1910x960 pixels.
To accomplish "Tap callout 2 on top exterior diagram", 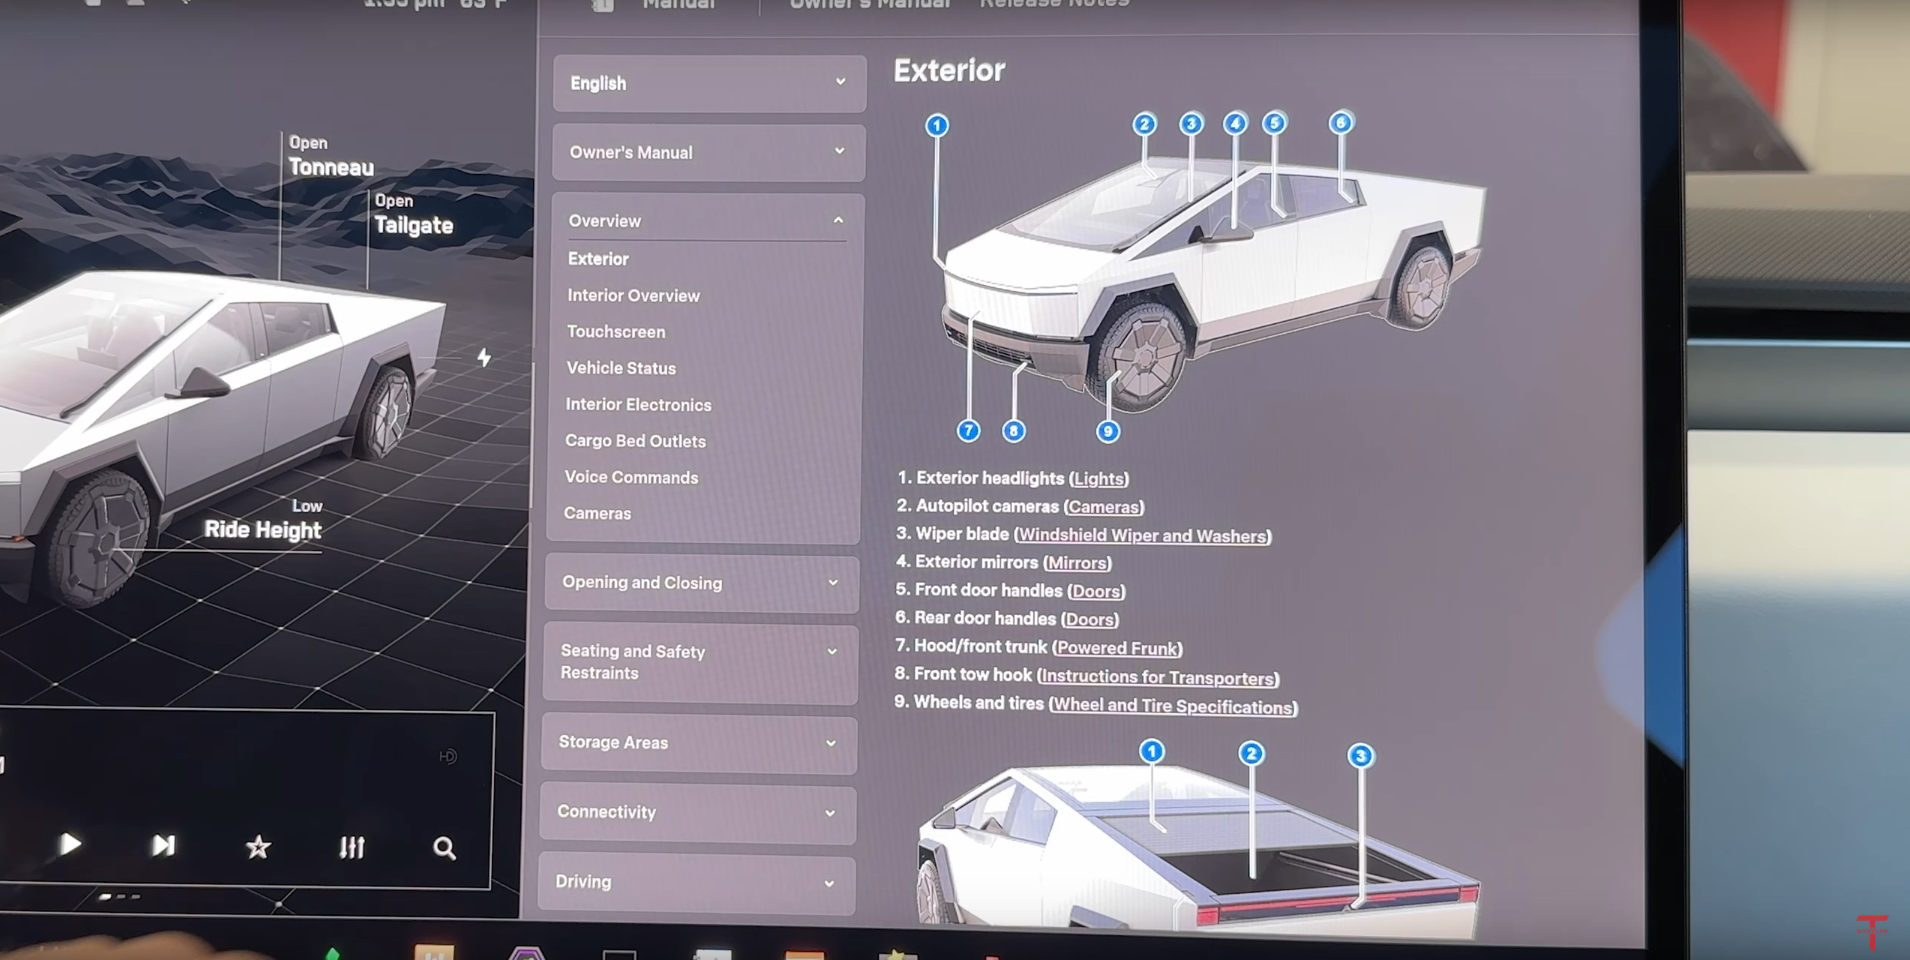I will (1144, 124).
